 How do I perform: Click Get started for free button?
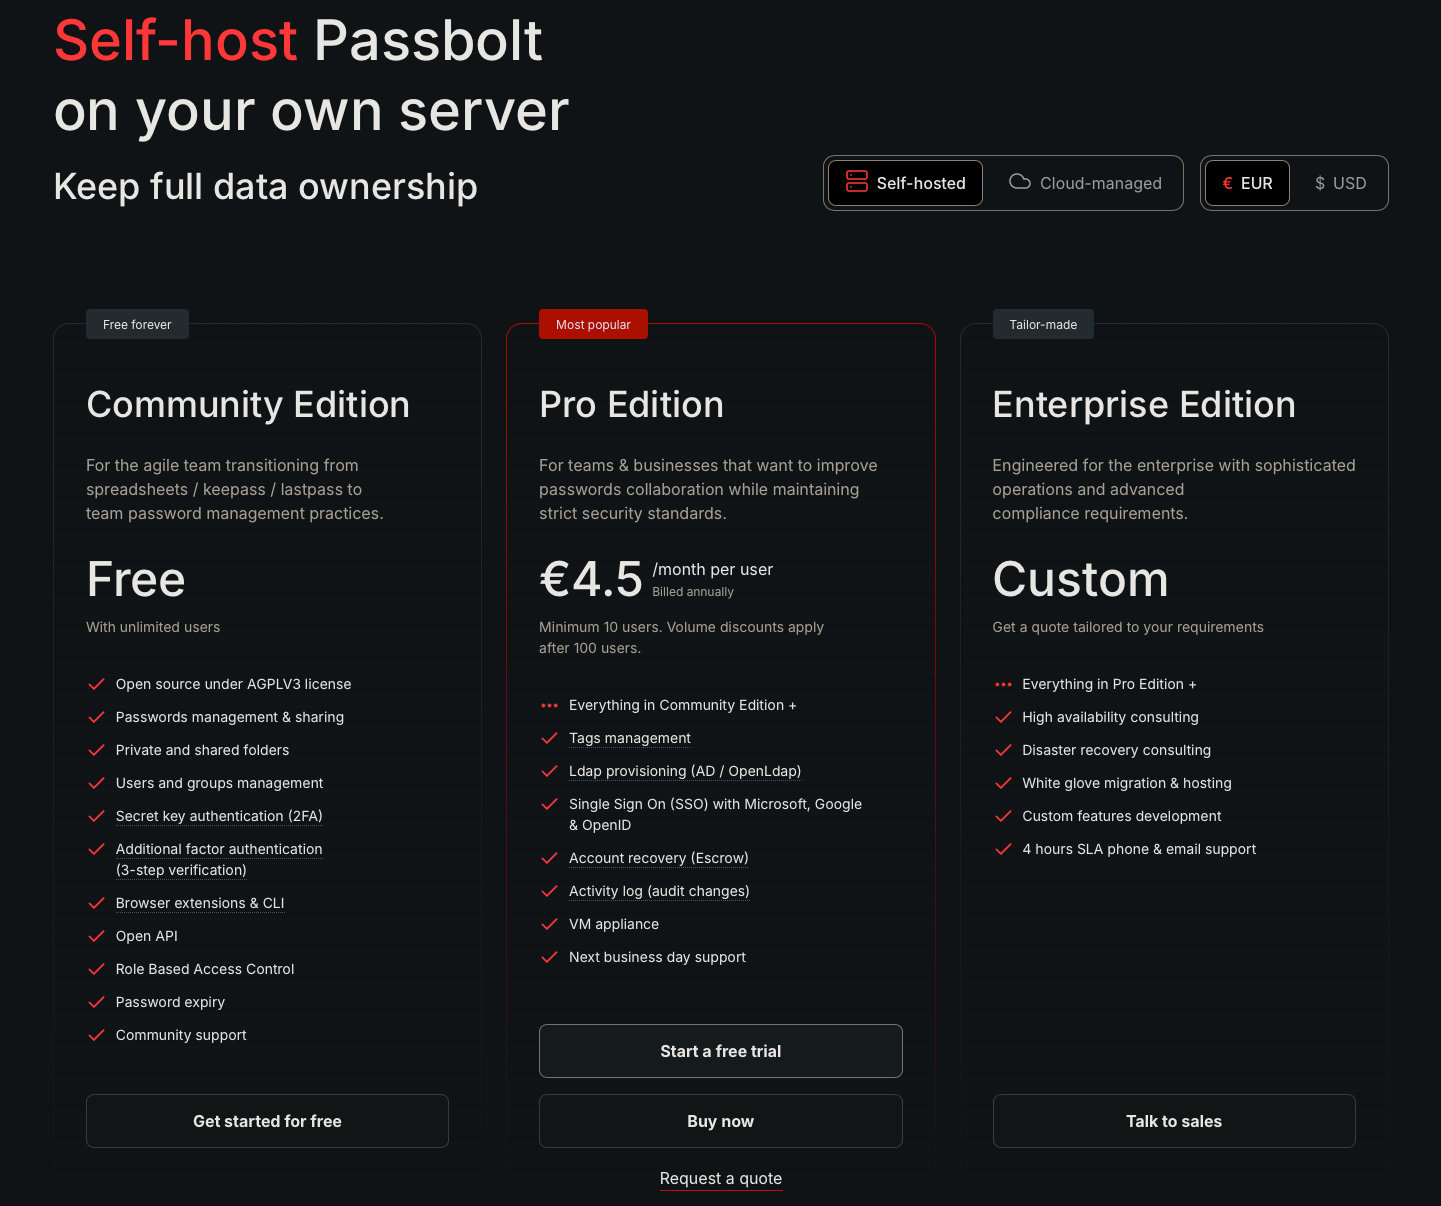click(x=267, y=1121)
